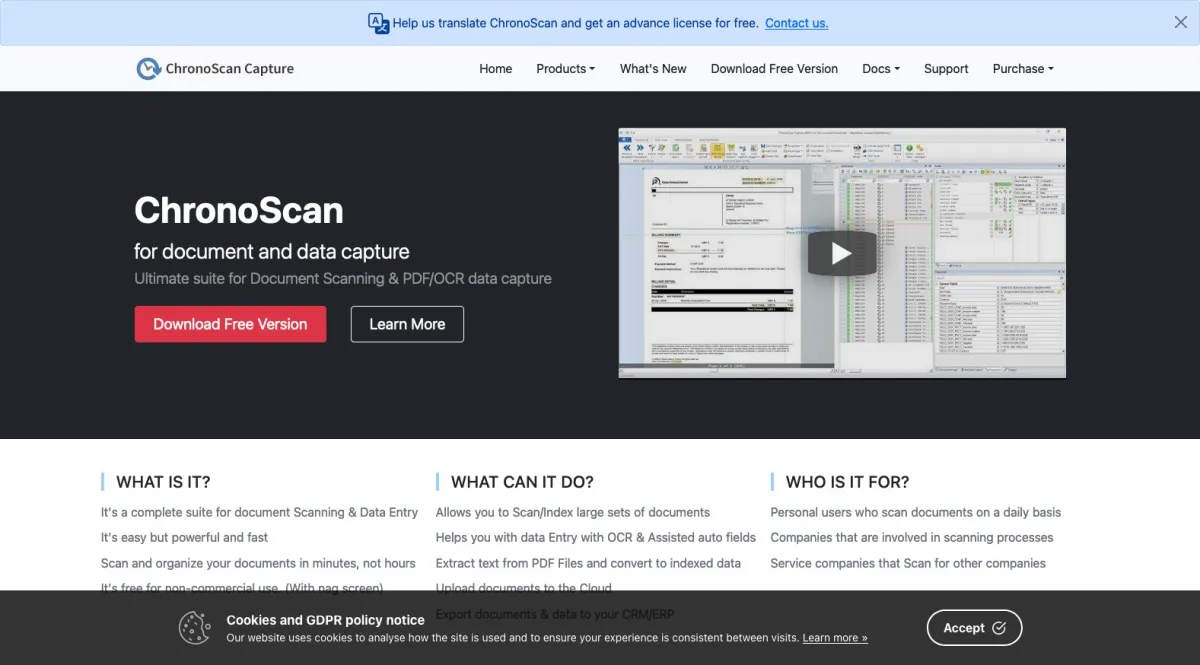Viewport: 1200px width, 665px height.
Task: Click the red Download Free Version button
Action: [x=230, y=324]
